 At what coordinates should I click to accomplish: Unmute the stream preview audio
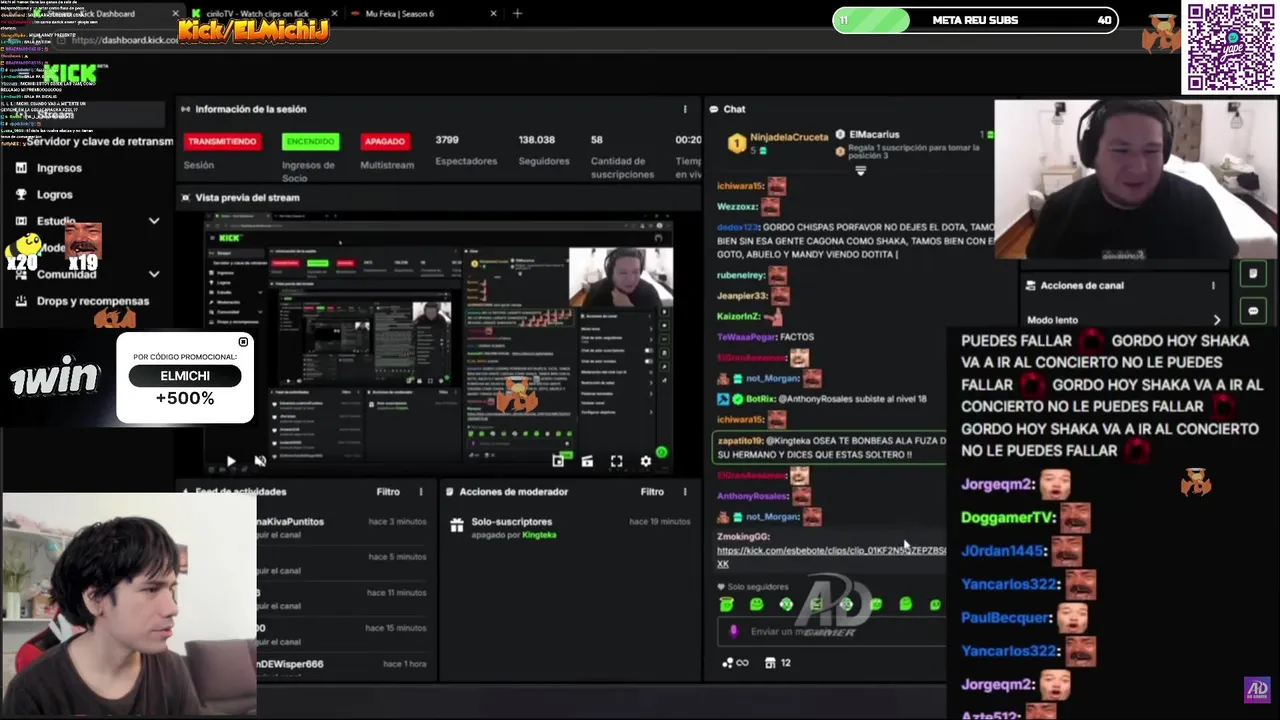[260, 461]
